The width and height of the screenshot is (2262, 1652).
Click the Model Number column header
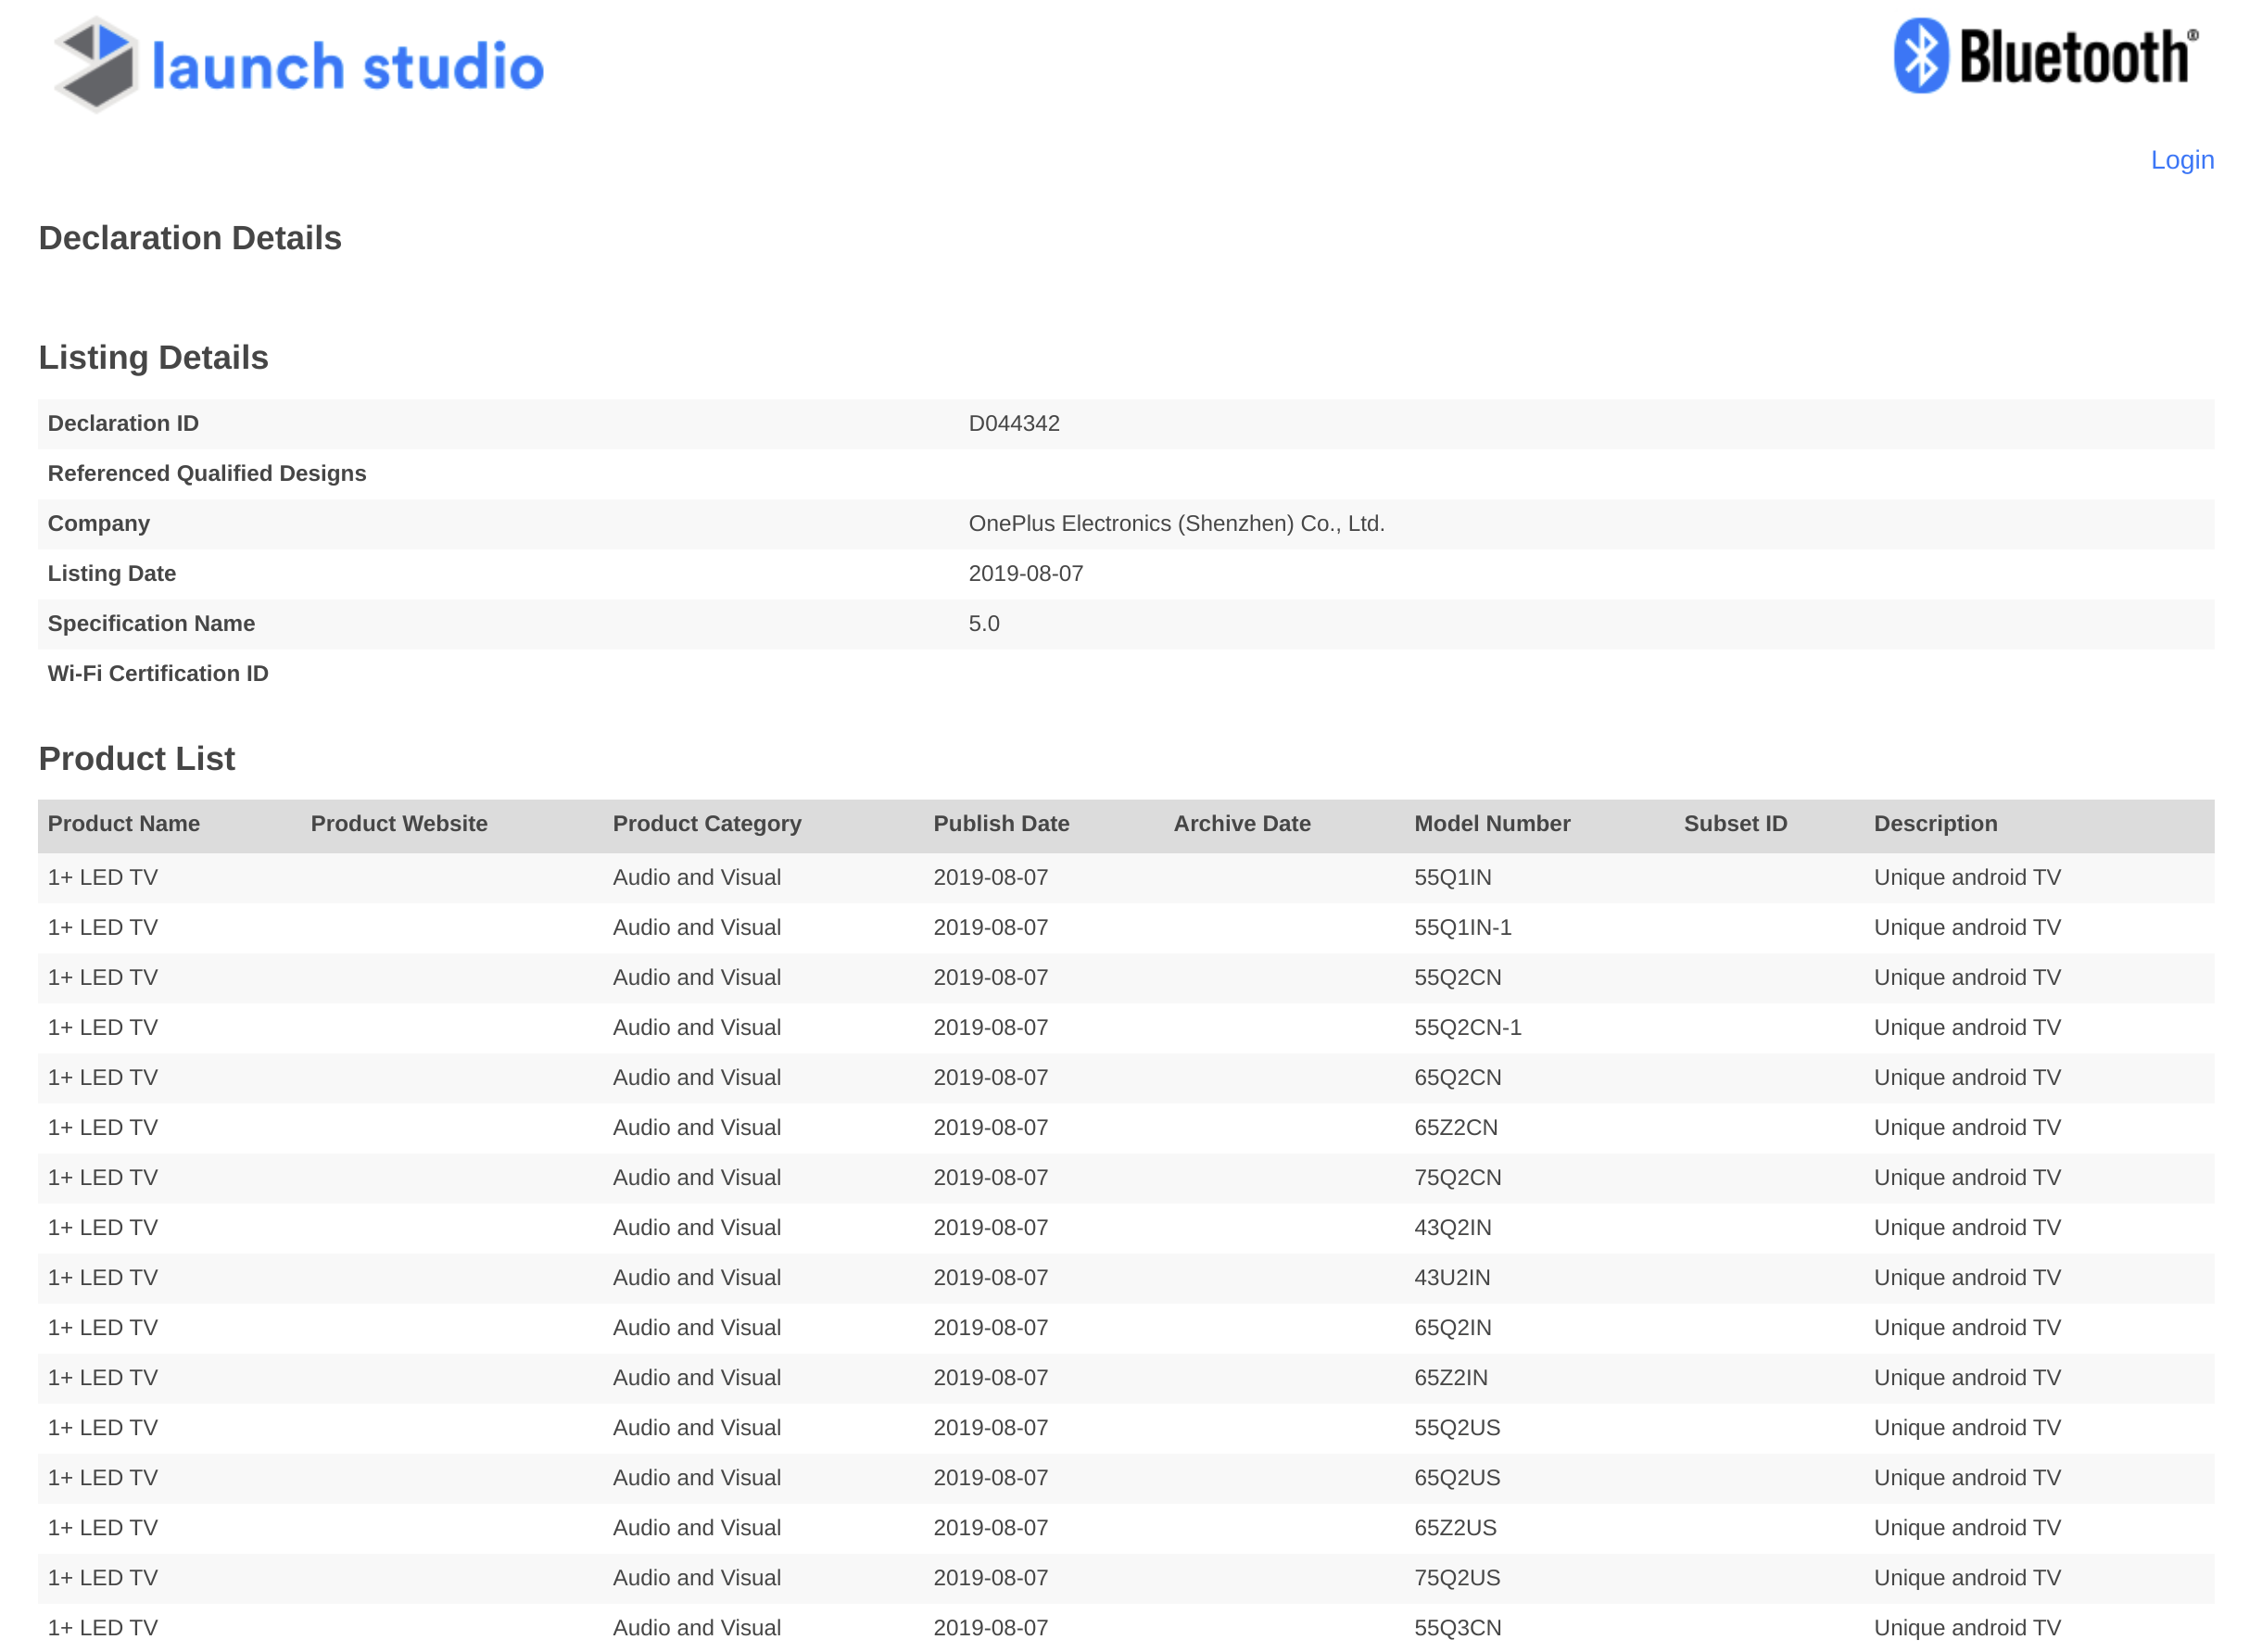tap(1492, 824)
